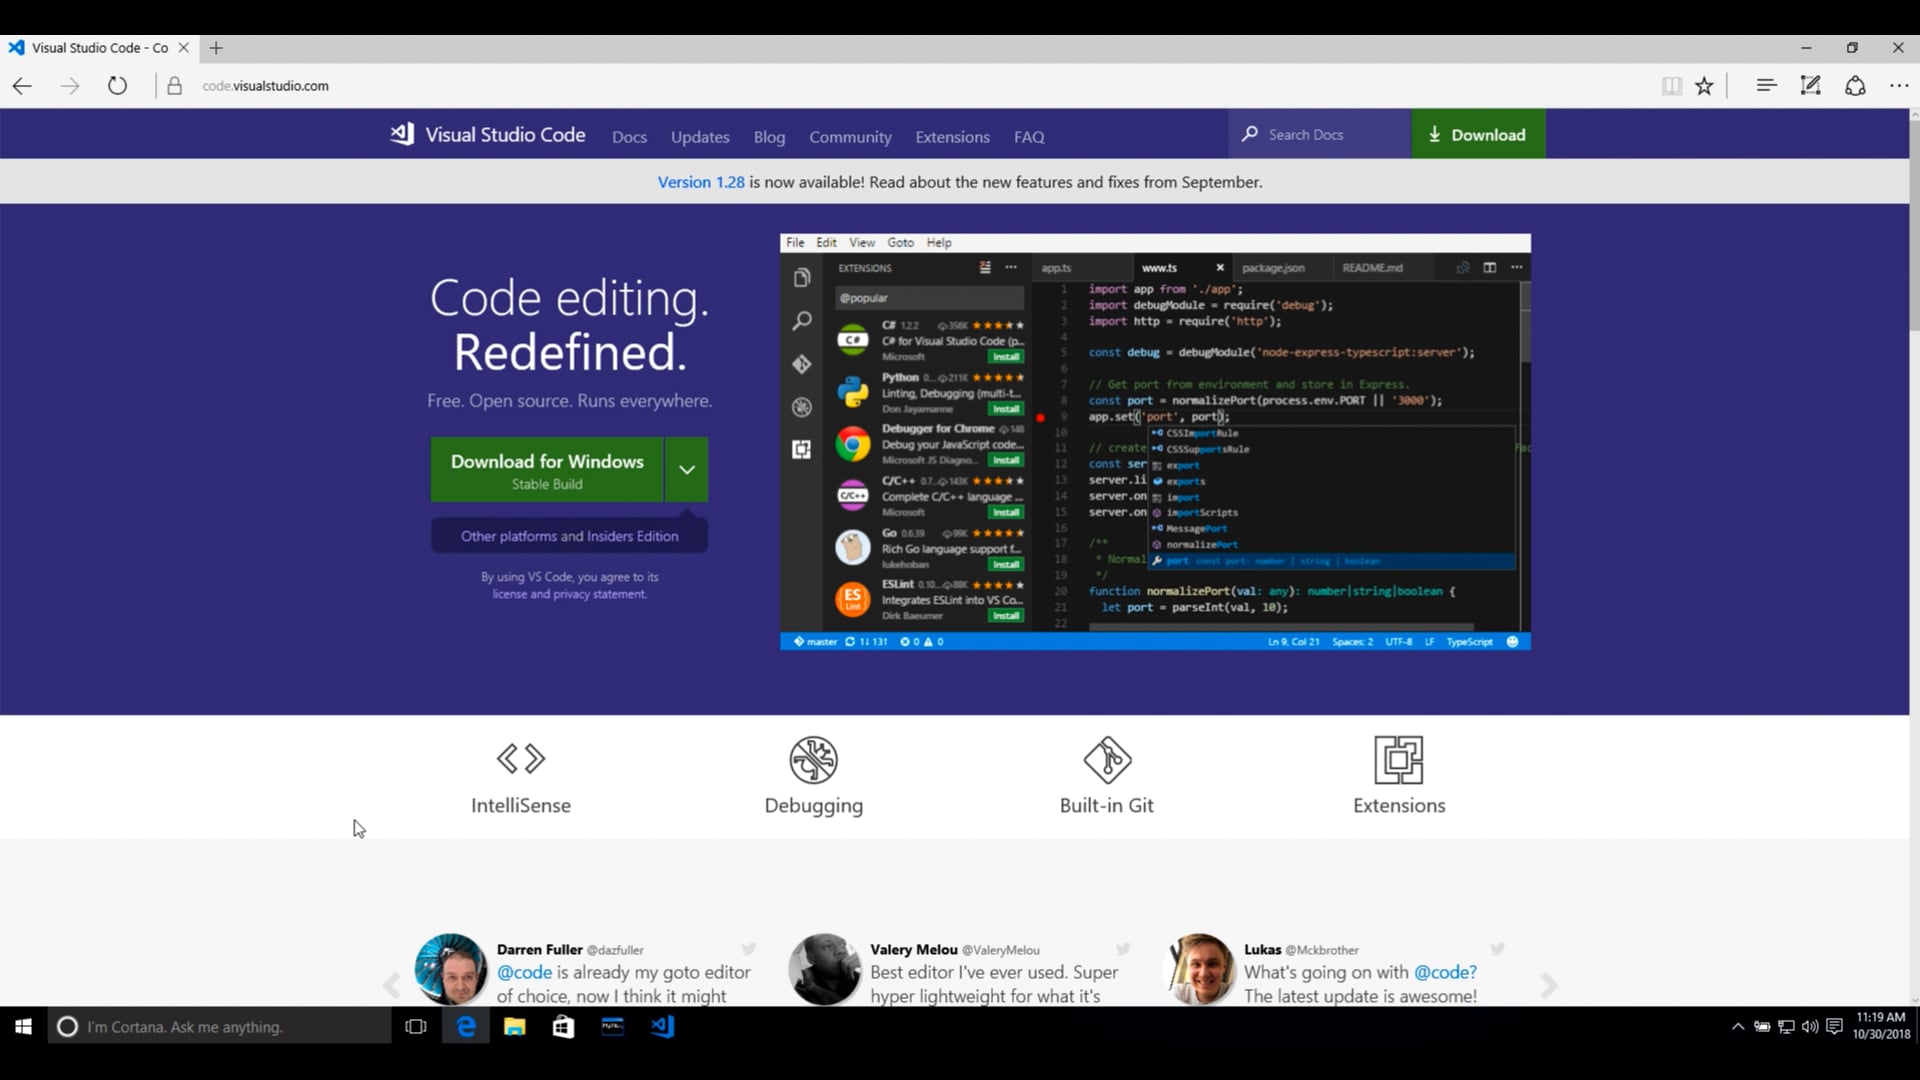The image size is (1920, 1080).
Task: Click the Built-in Git icon
Action: coord(1107,760)
